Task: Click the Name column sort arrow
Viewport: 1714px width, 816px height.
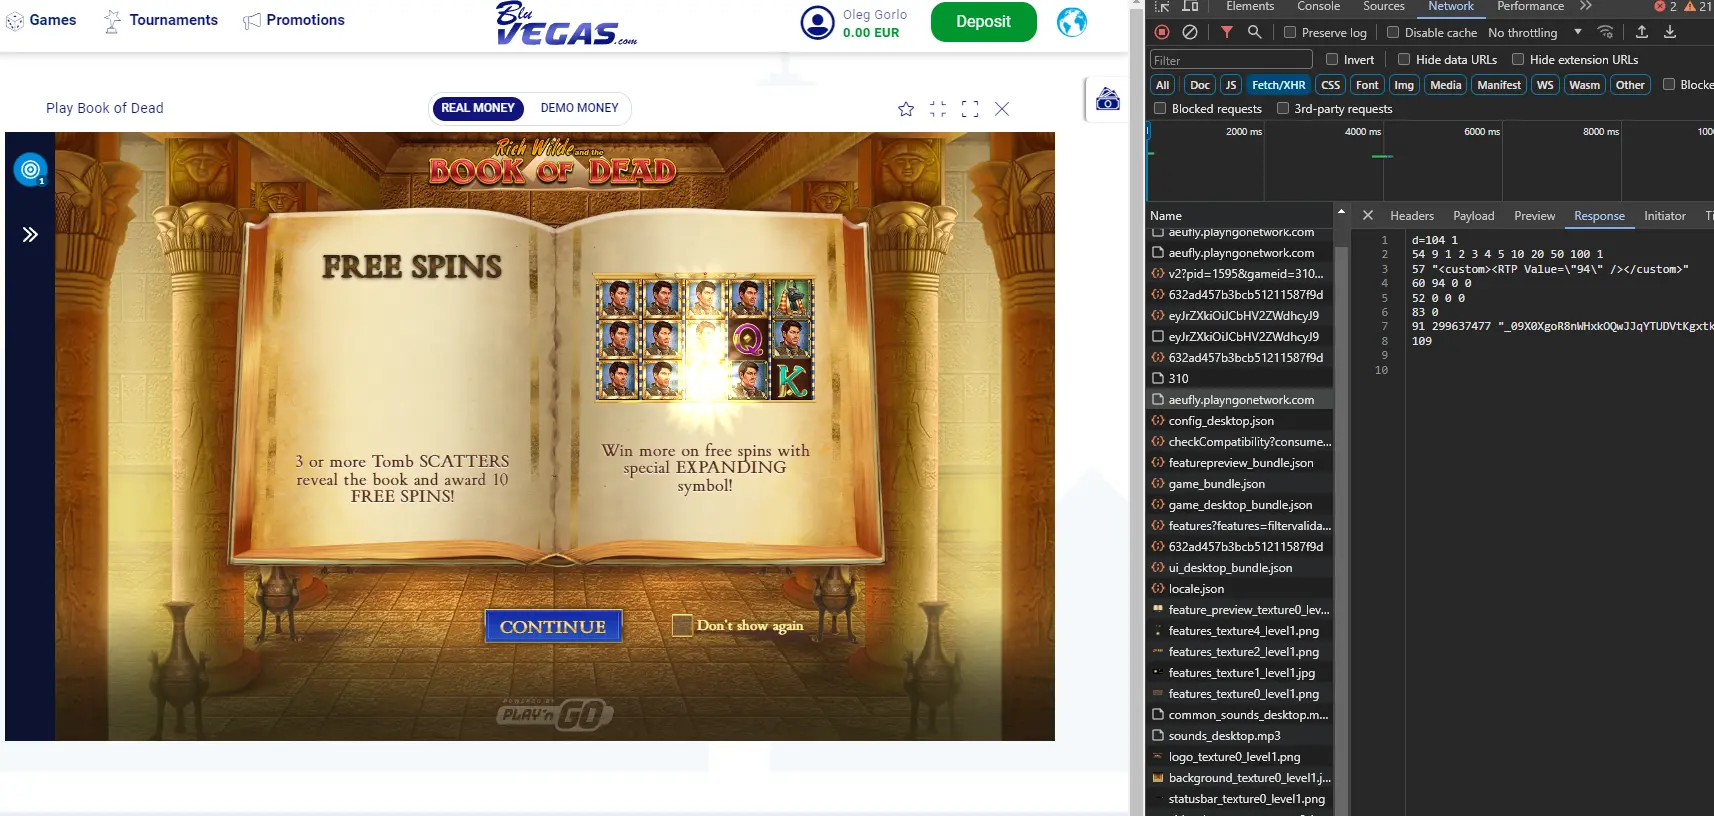Action: coord(1341,212)
